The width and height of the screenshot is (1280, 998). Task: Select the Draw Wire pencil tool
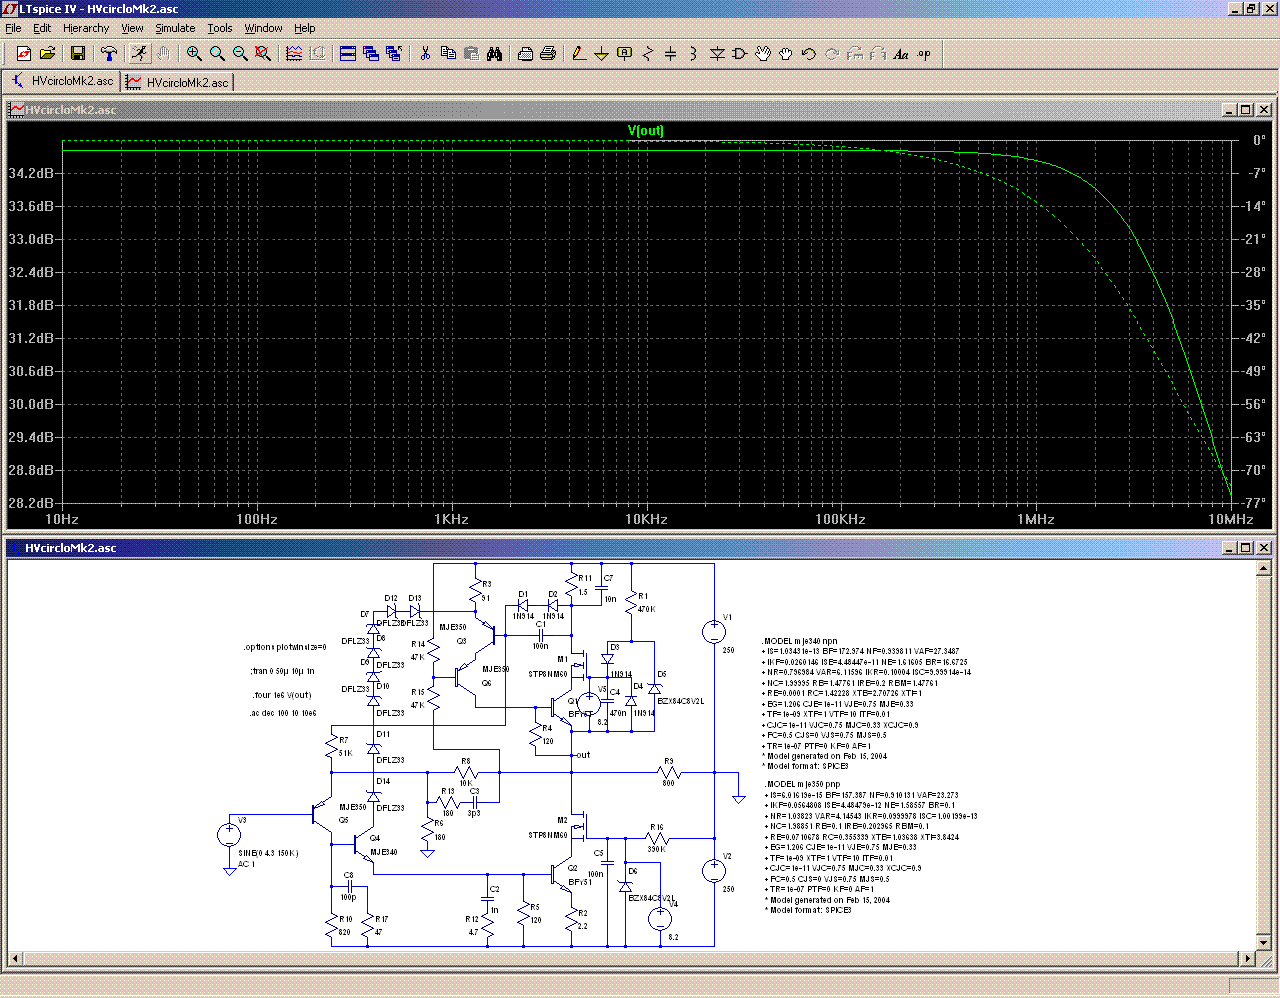[578, 54]
